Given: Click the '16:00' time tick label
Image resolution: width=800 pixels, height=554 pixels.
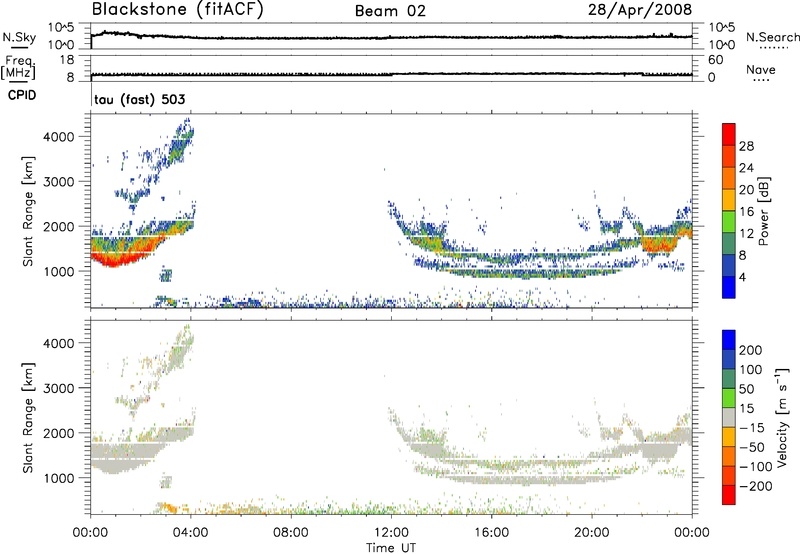Looking at the screenshot, I should tap(491, 533).
